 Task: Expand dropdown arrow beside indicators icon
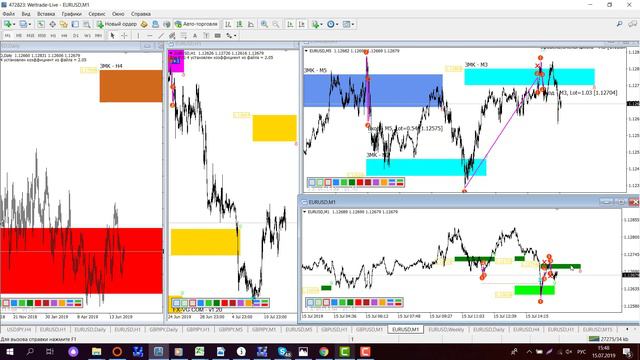click(321, 24)
